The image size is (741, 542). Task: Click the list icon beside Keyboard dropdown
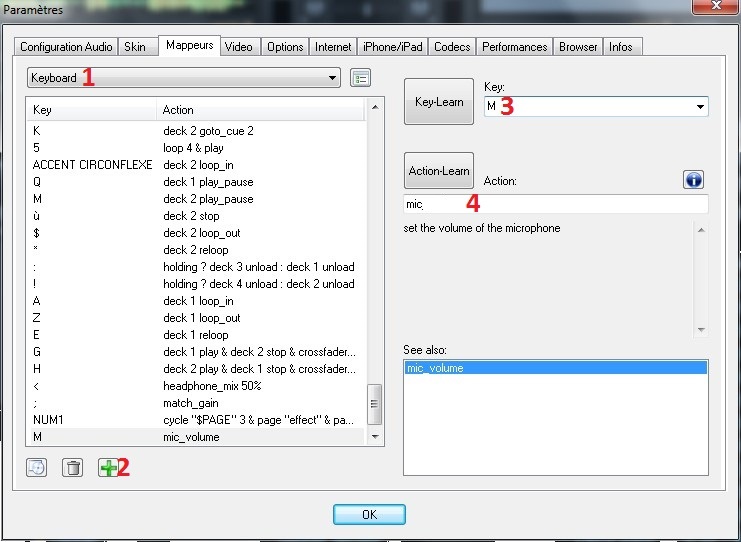(360, 78)
